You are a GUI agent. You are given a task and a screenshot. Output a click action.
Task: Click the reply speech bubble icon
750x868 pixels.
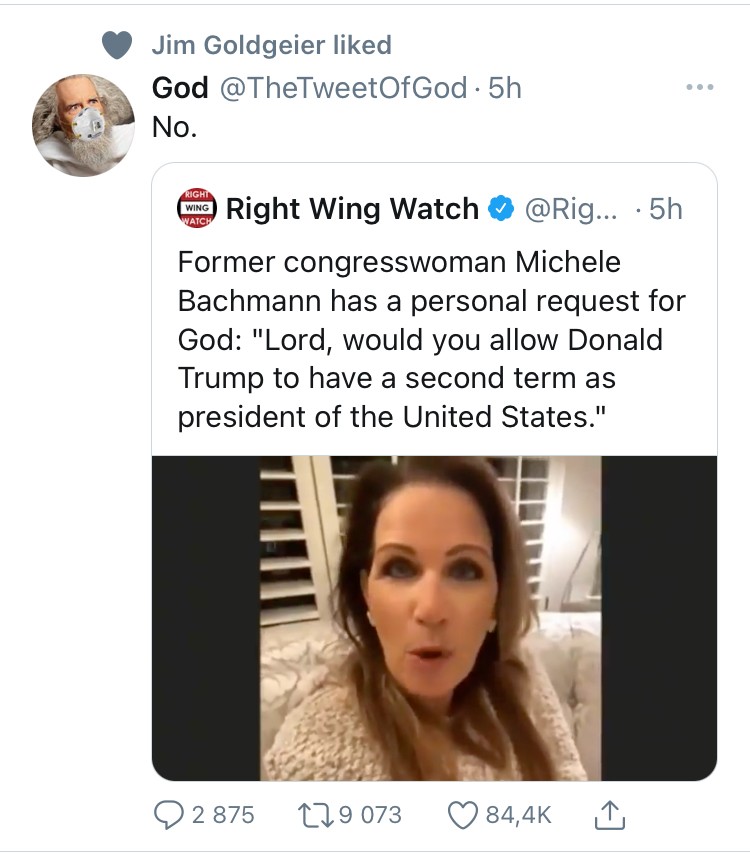pyautogui.click(x=167, y=815)
